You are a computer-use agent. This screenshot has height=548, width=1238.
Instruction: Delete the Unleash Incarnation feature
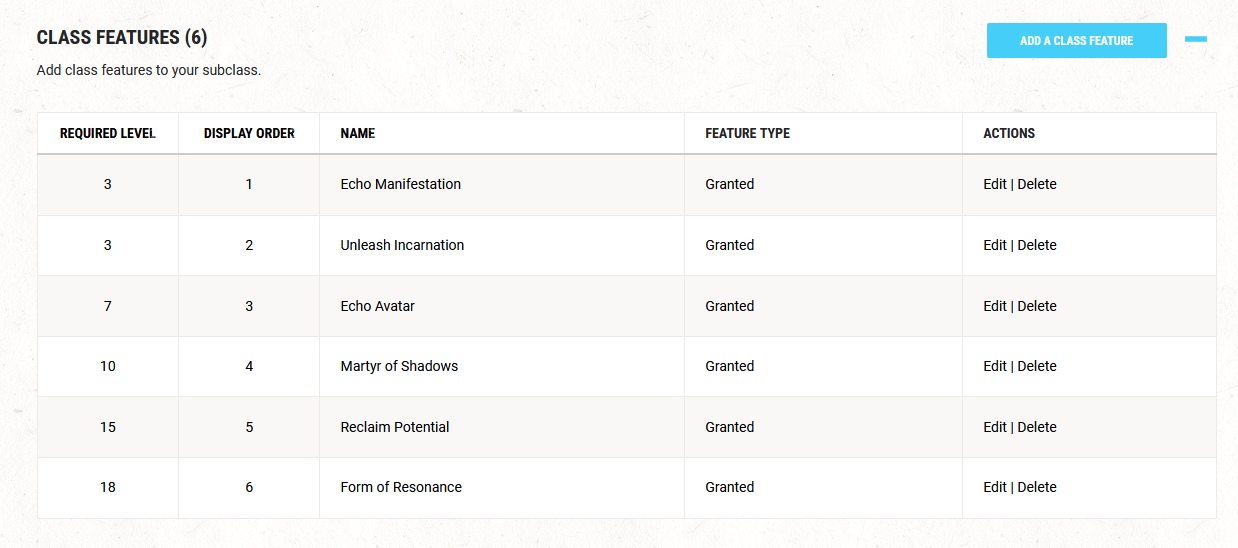point(1037,245)
